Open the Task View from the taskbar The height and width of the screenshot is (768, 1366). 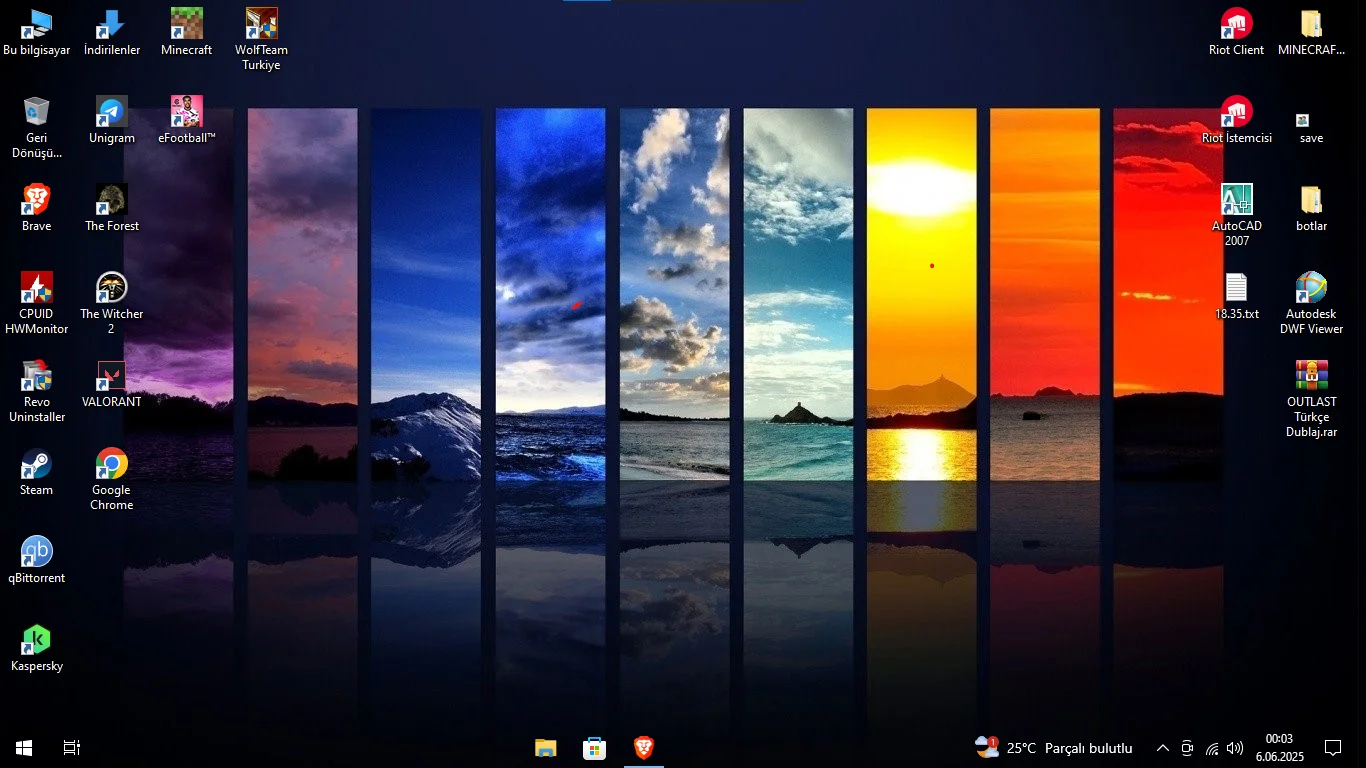click(x=70, y=747)
